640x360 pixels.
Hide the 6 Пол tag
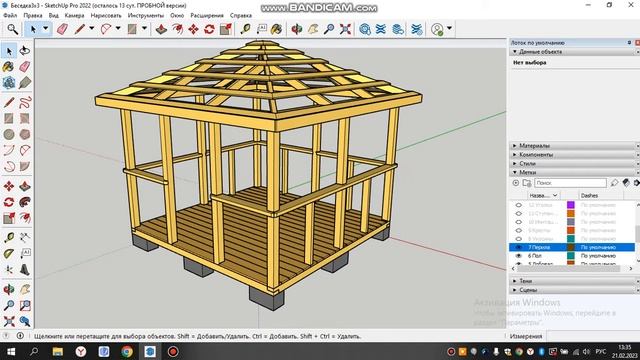point(518,256)
